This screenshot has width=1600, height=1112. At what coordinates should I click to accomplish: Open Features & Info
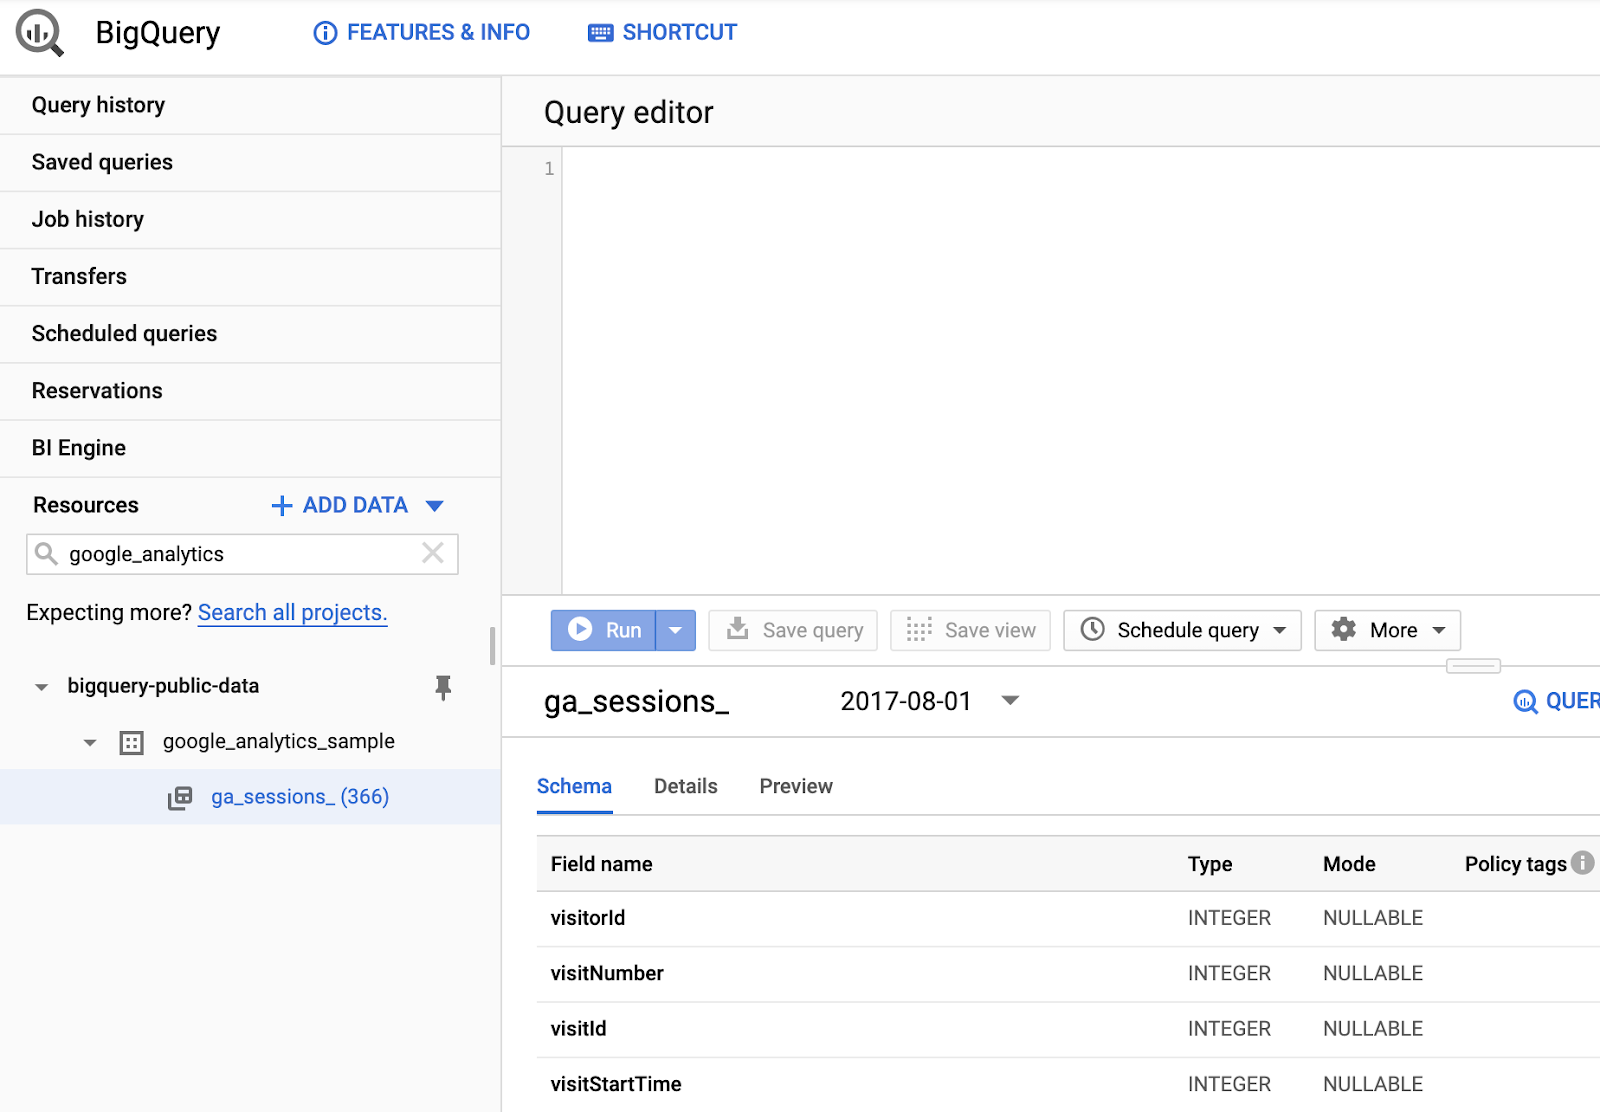(x=422, y=33)
